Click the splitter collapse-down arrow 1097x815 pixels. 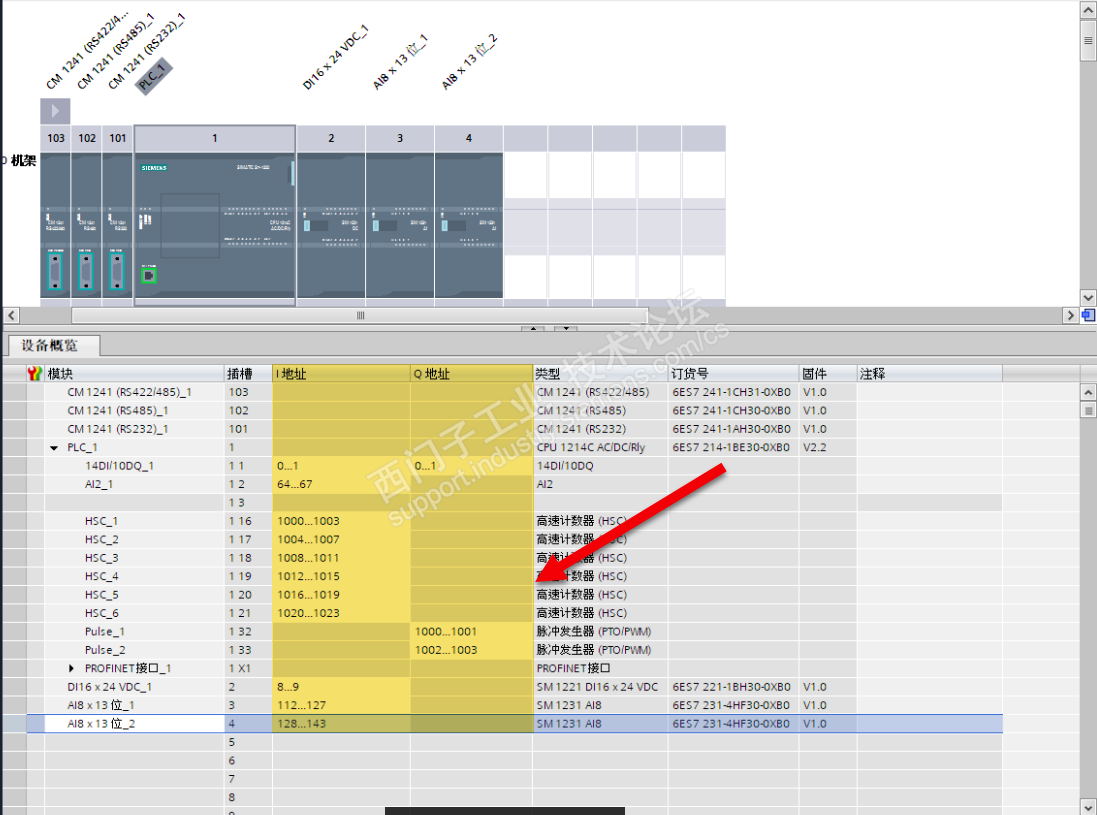click(566, 328)
